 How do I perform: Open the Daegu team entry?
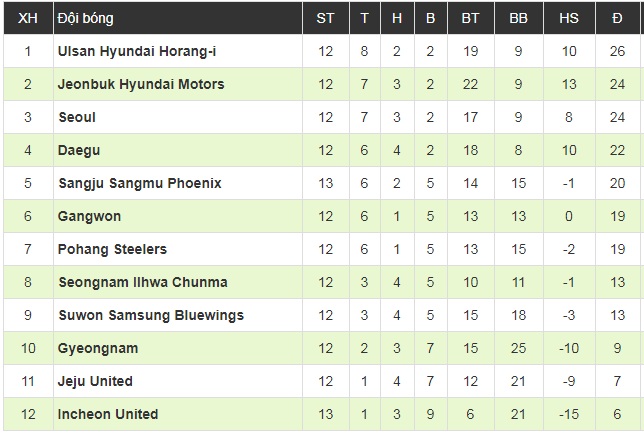(x=79, y=150)
